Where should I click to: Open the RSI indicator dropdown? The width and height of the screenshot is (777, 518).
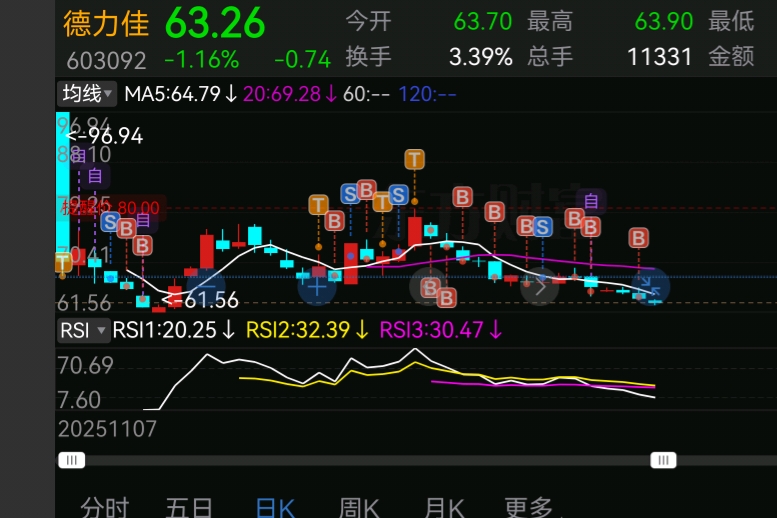(83, 330)
